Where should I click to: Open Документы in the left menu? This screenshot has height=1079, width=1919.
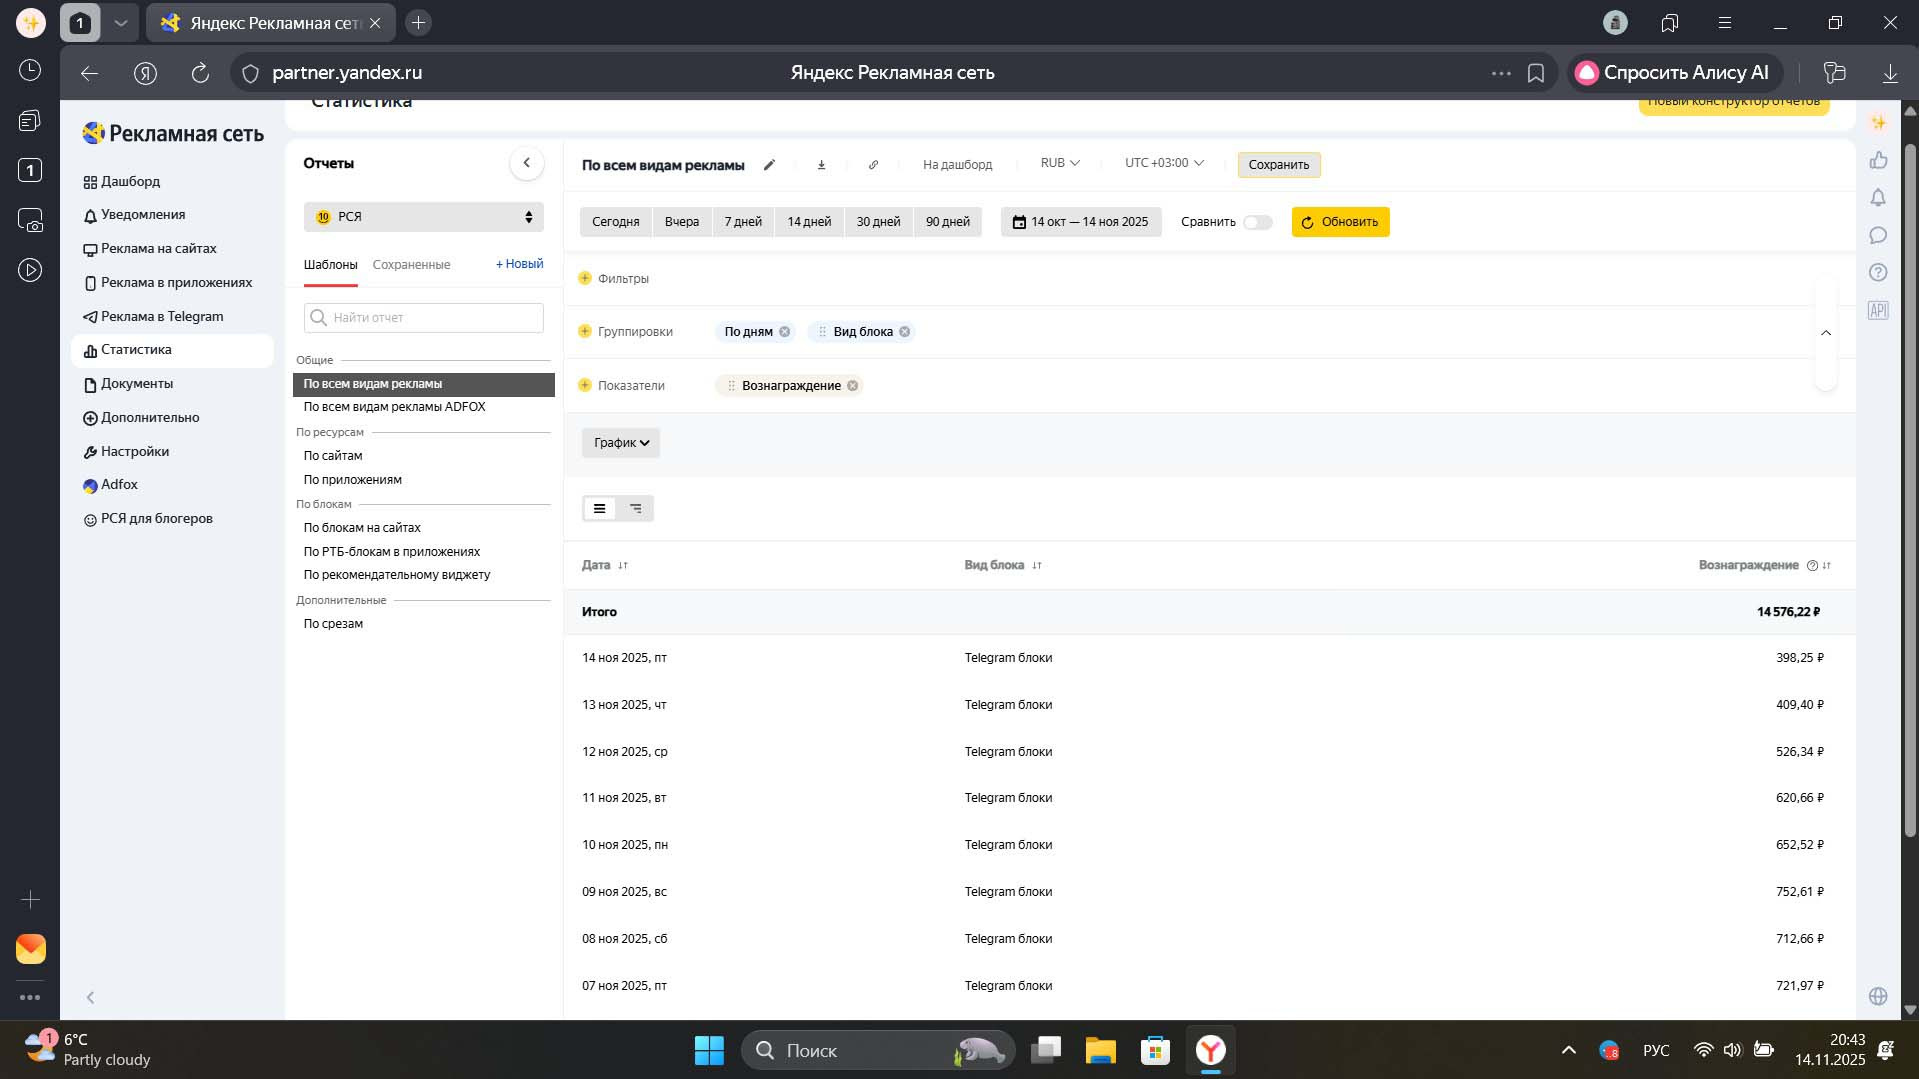point(137,384)
